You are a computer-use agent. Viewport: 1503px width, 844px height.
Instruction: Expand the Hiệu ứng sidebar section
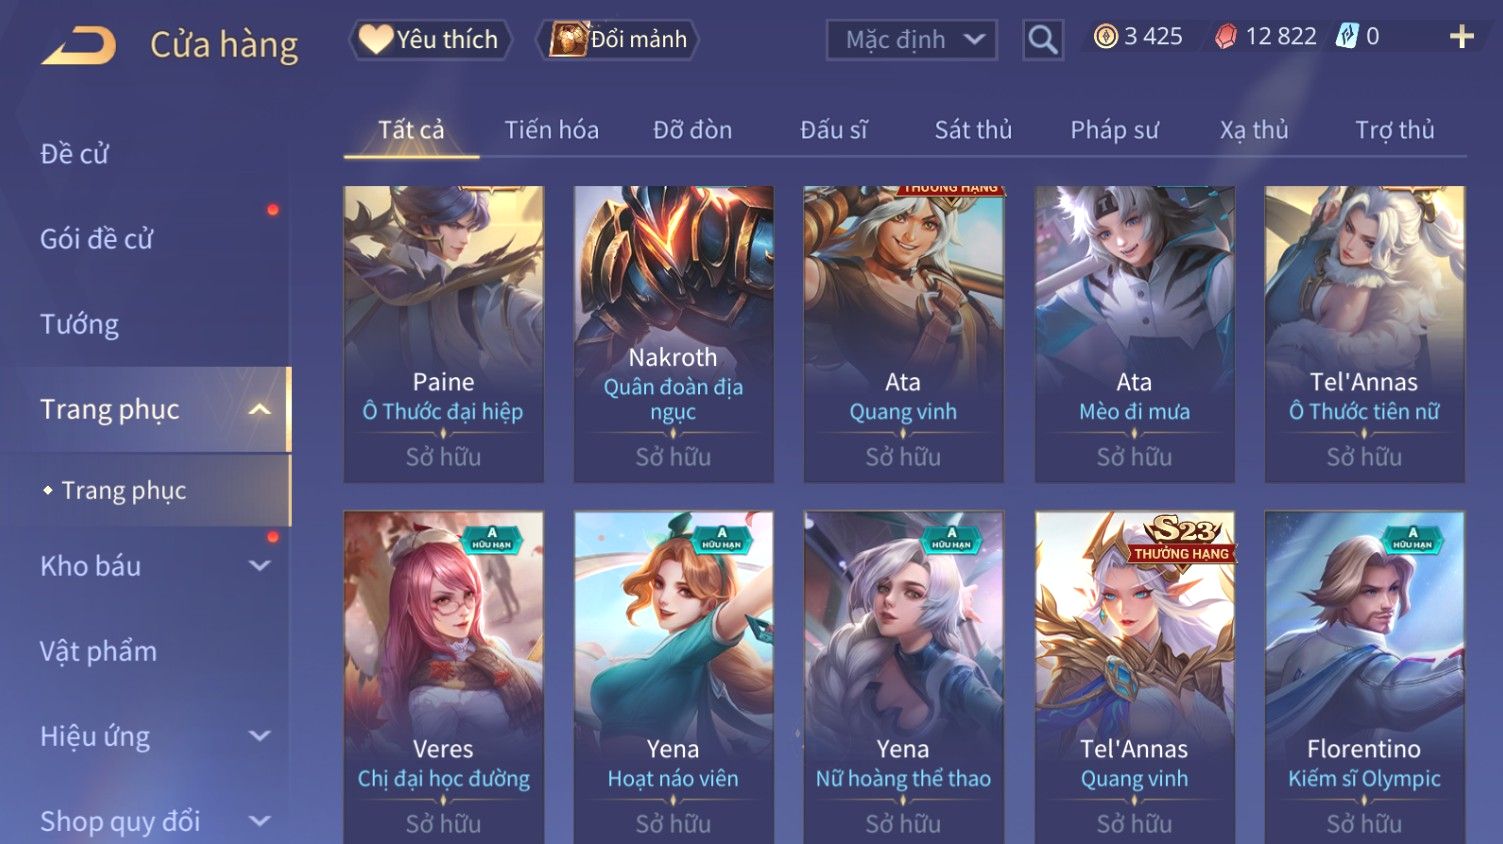[x=259, y=736]
